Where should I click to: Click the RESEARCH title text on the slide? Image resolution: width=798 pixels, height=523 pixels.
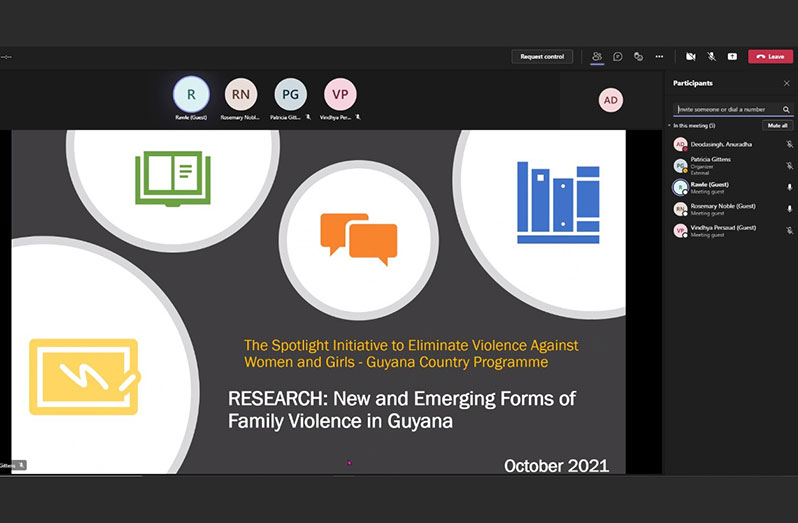(x=402, y=410)
